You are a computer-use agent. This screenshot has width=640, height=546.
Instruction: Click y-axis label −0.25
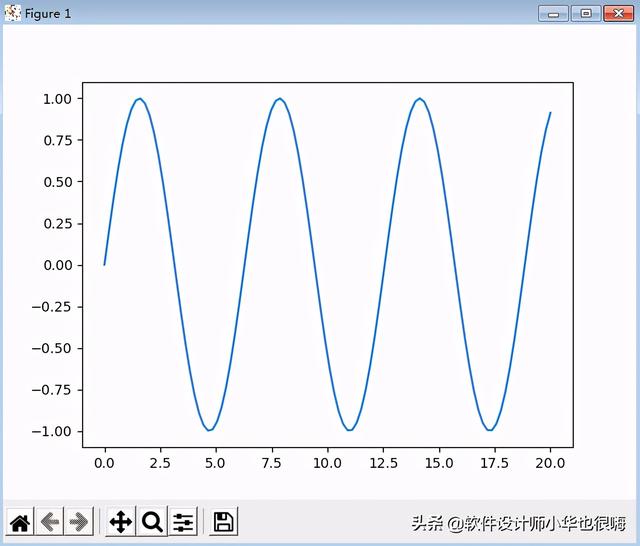[52, 307]
